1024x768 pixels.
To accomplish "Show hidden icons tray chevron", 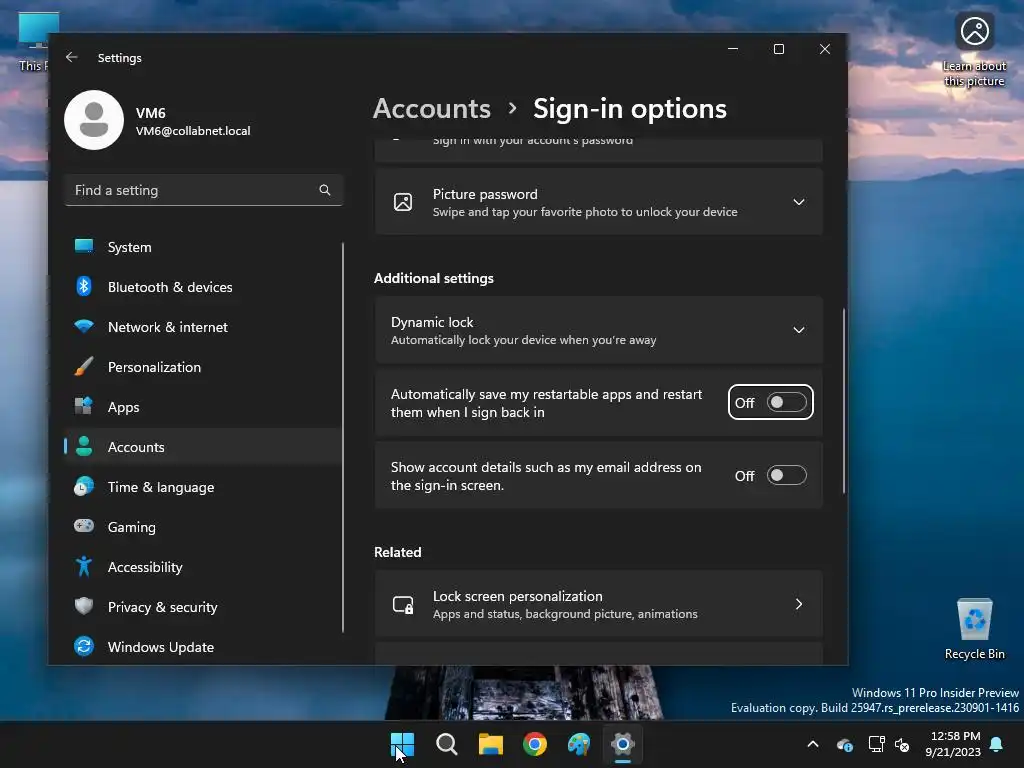I will tap(812, 744).
